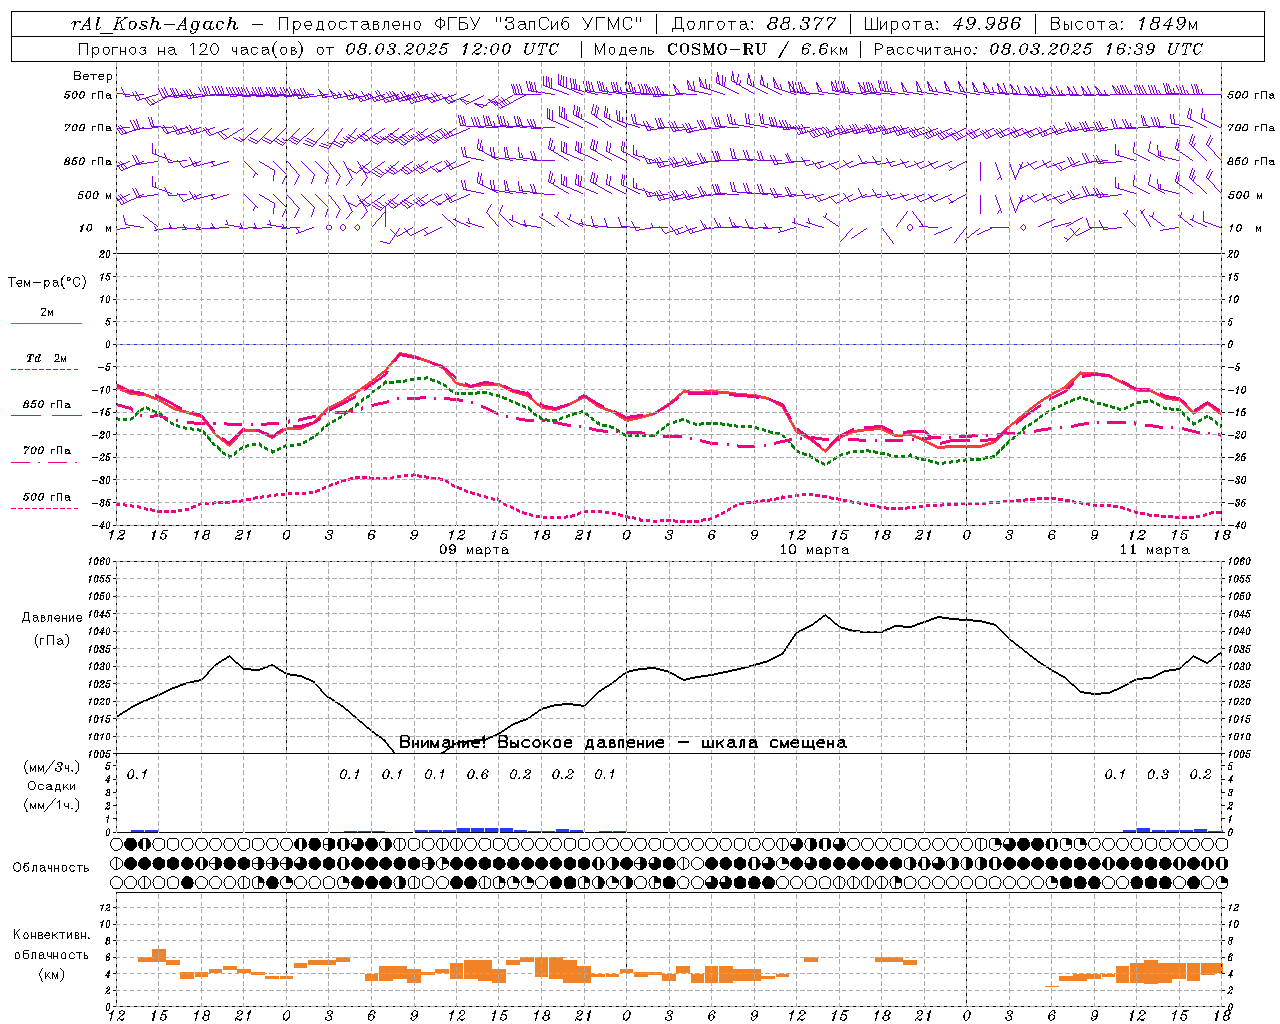1280x1024 pixels.
Task: Click the longitude value "Долгота: 88.377"
Action: pyautogui.click(x=756, y=24)
